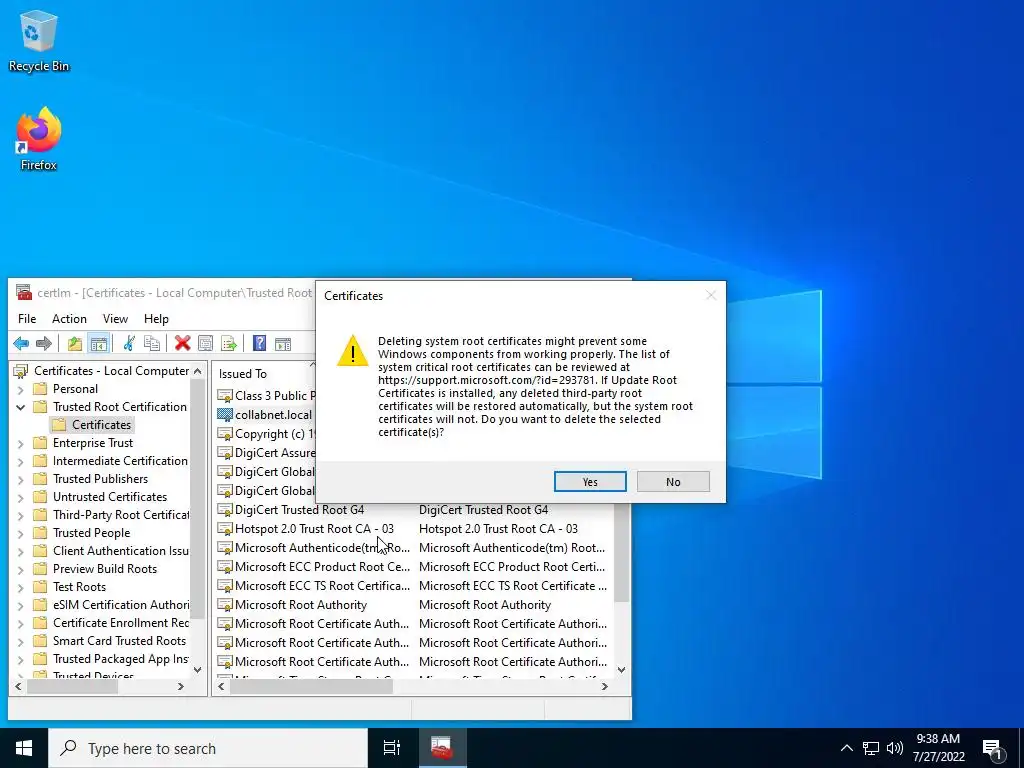The image size is (1024, 768).
Task: Toggle the Show/Hide Console Tree icon
Action: [x=99, y=344]
